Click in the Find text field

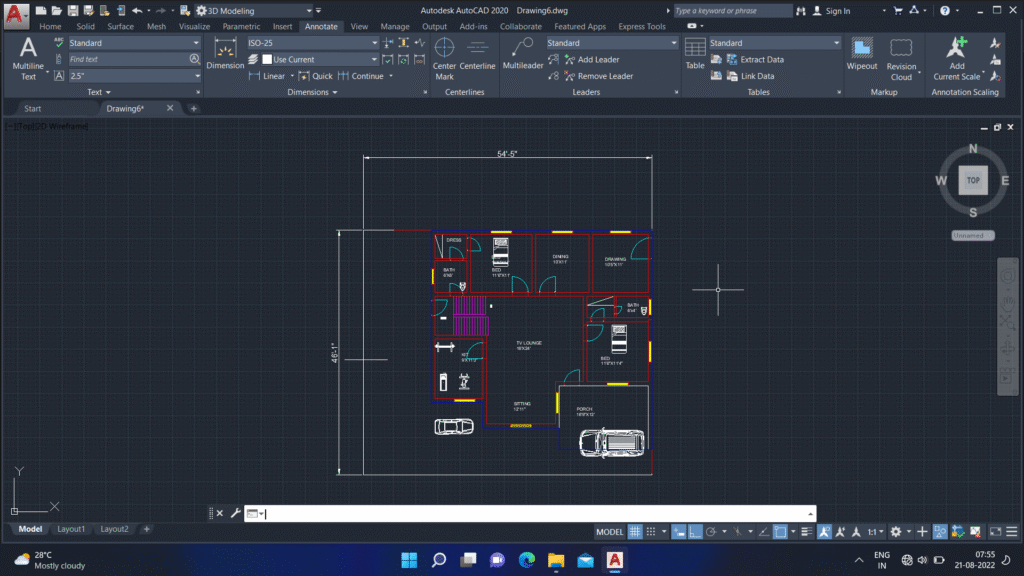(x=128, y=59)
